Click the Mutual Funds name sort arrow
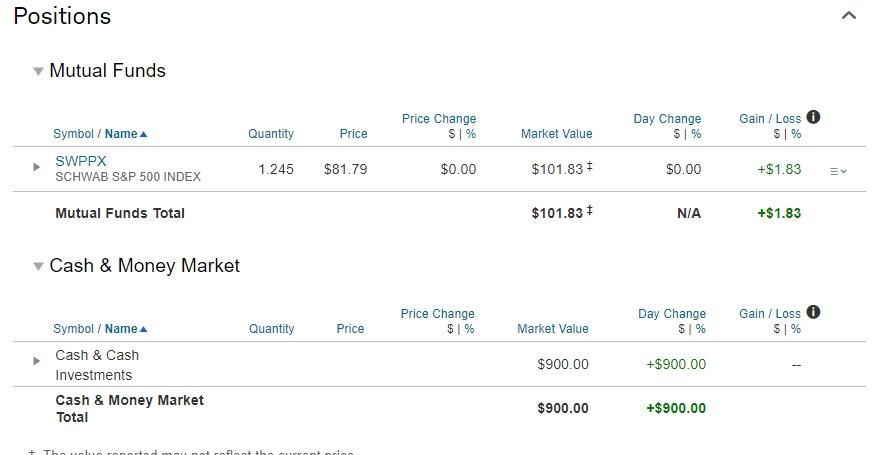The image size is (884, 455). click(x=144, y=134)
